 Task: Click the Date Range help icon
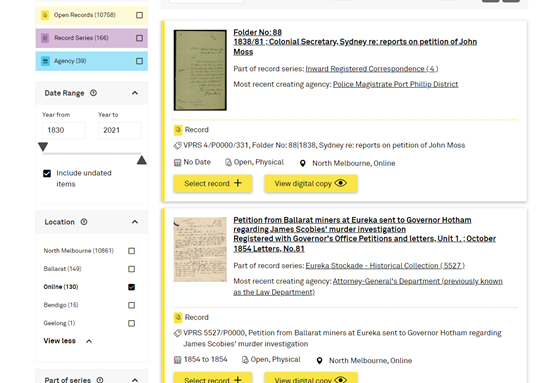click(x=93, y=93)
